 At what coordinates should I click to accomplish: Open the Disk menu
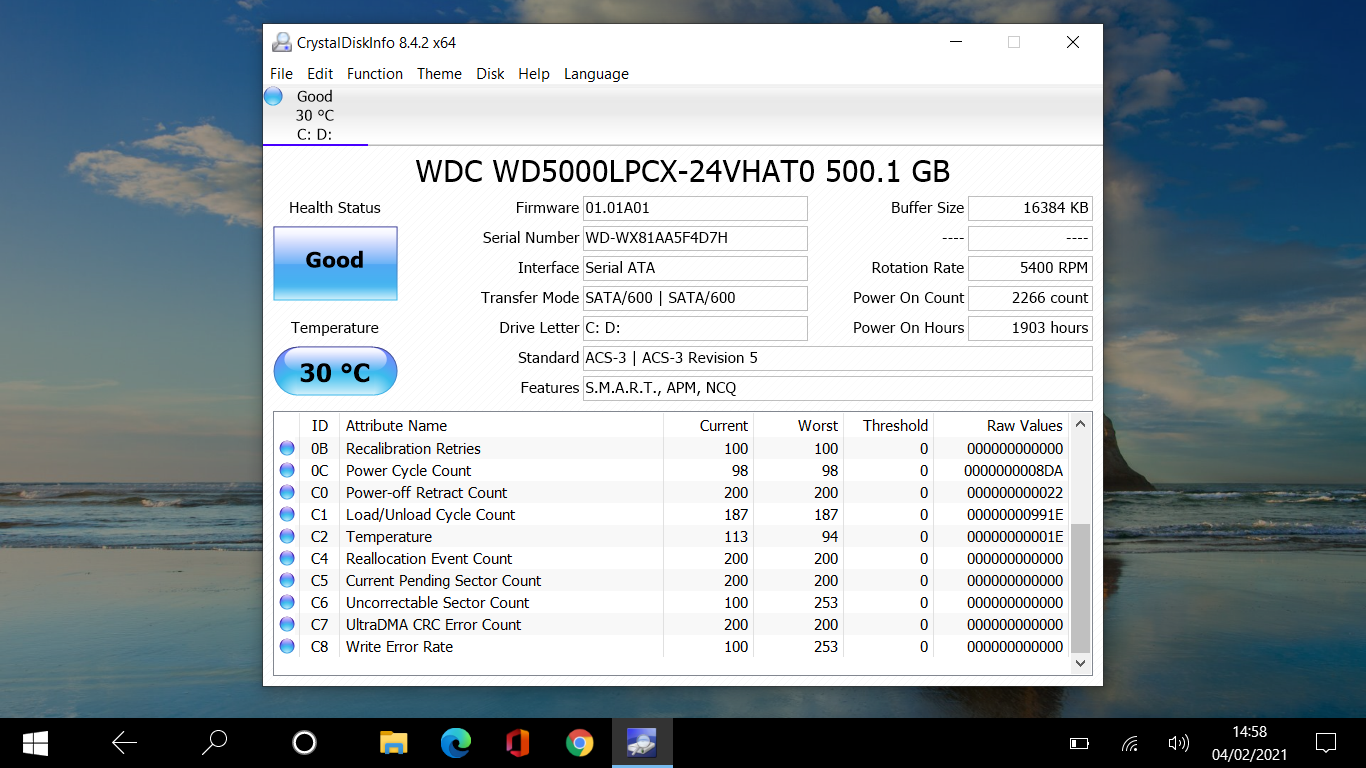tap(490, 74)
